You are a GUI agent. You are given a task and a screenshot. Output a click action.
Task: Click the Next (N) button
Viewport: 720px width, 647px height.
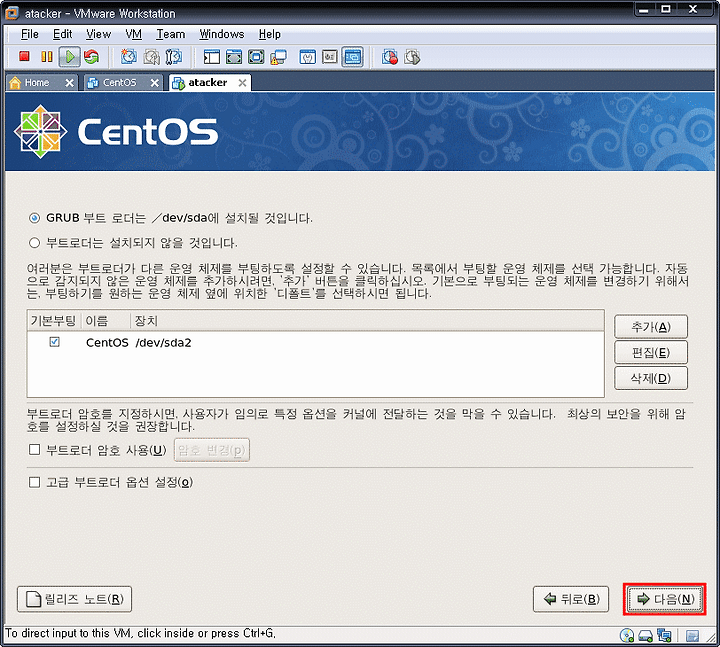pos(665,599)
